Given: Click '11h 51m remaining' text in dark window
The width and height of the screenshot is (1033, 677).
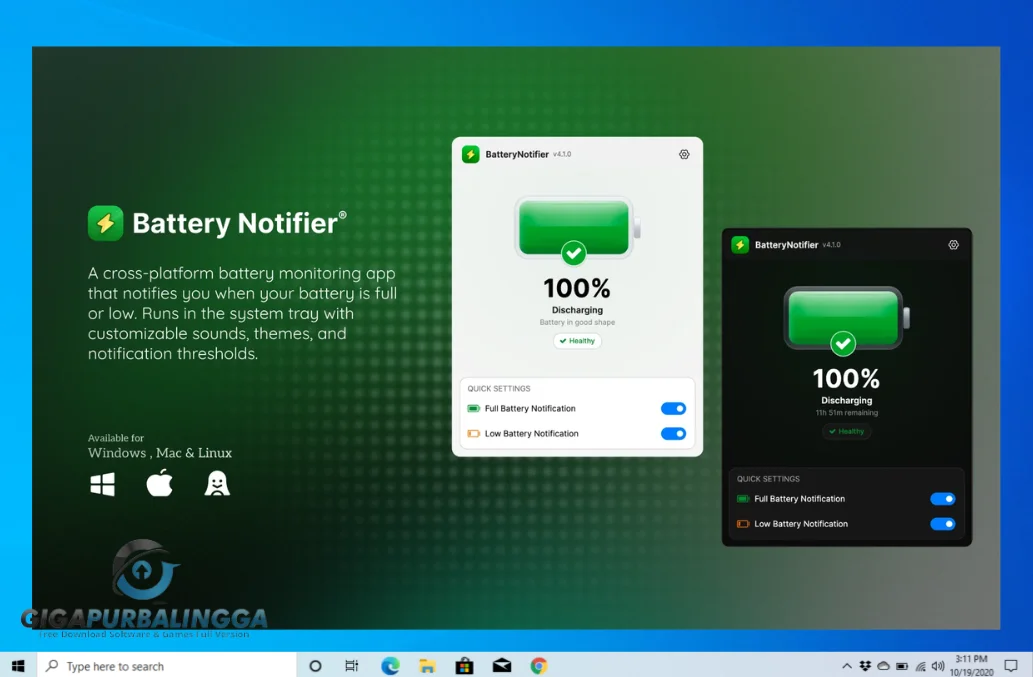Looking at the screenshot, I should [847, 412].
